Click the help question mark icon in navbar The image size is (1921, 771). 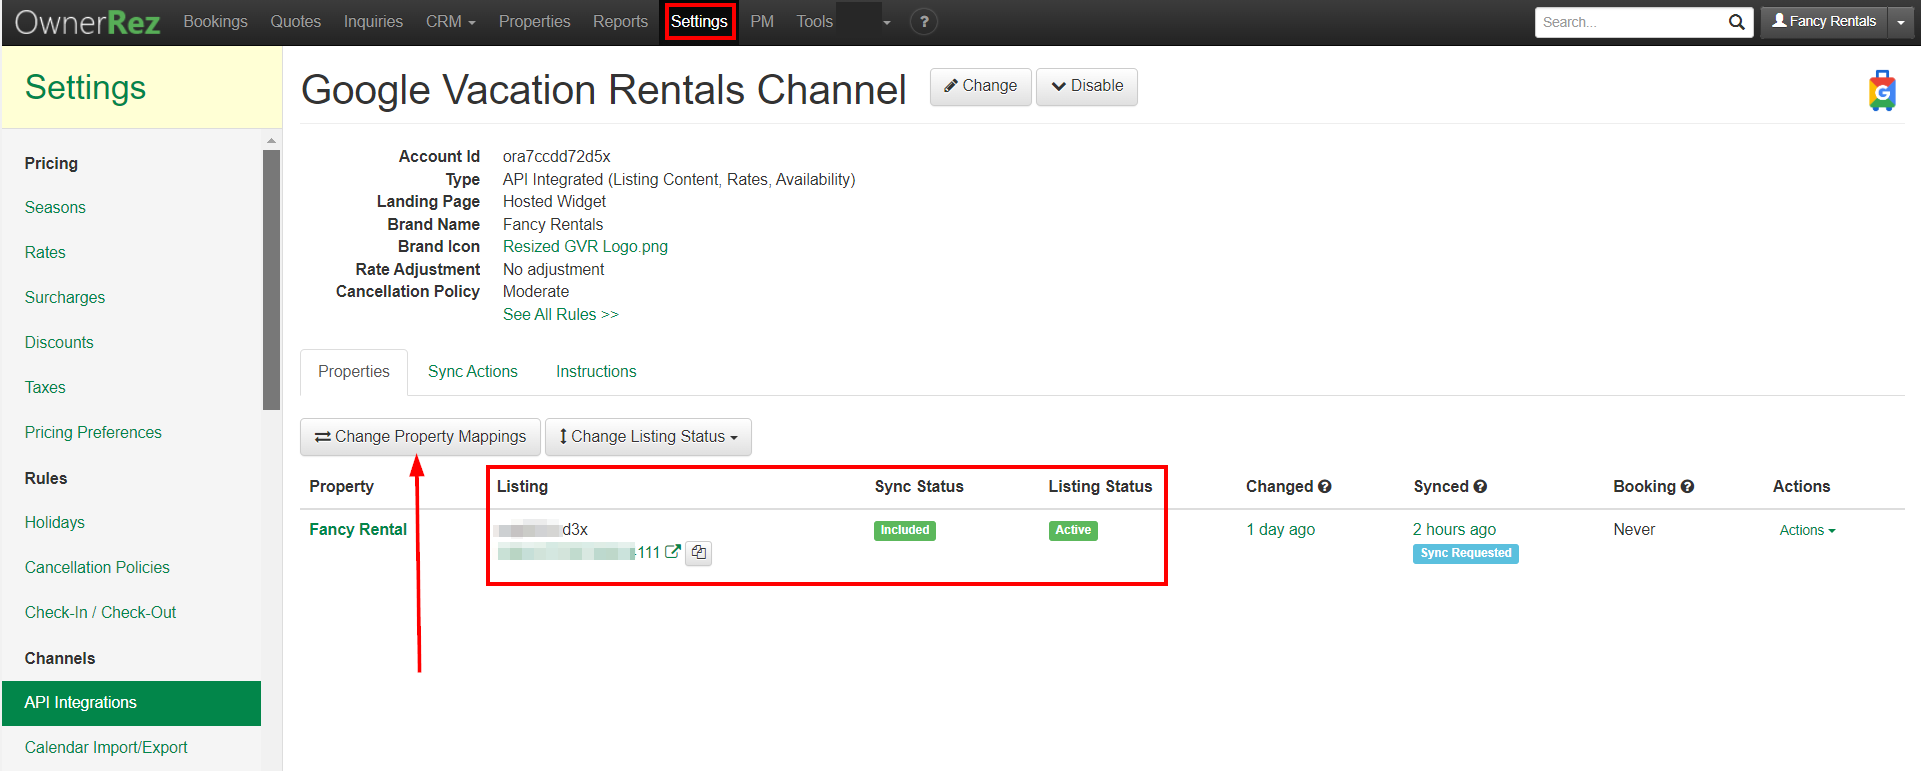[x=924, y=22]
